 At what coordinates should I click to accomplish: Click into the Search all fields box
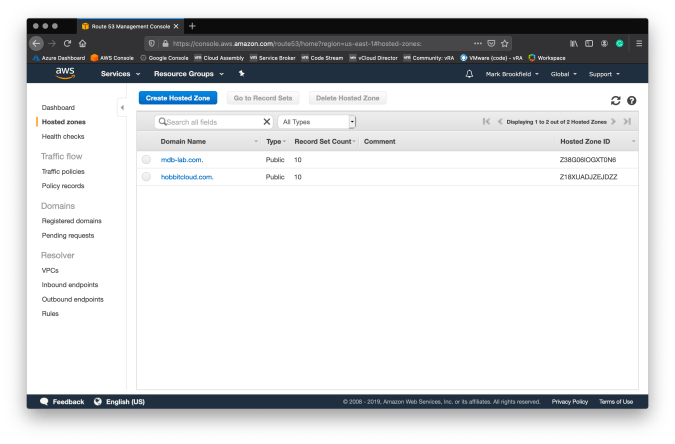point(212,122)
